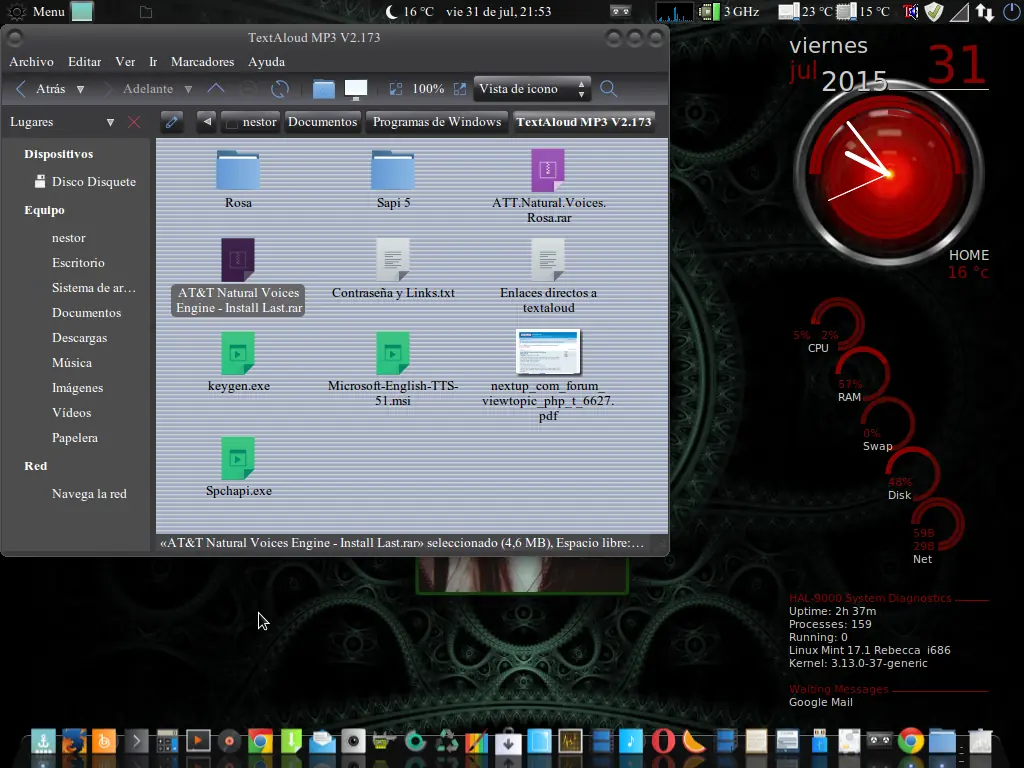The height and width of the screenshot is (768, 1024).
Task: Open the Ver menu
Action: [x=125, y=62]
